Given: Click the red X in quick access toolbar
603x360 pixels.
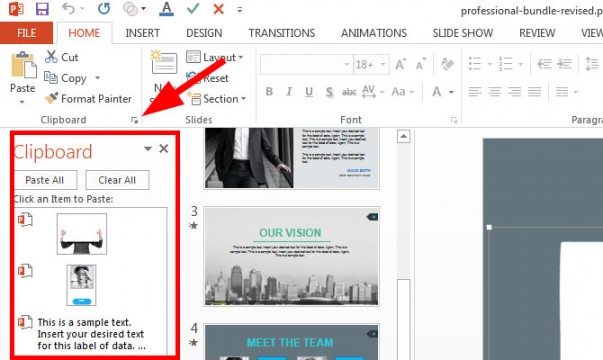Looking at the screenshot, I should point(218,8).
